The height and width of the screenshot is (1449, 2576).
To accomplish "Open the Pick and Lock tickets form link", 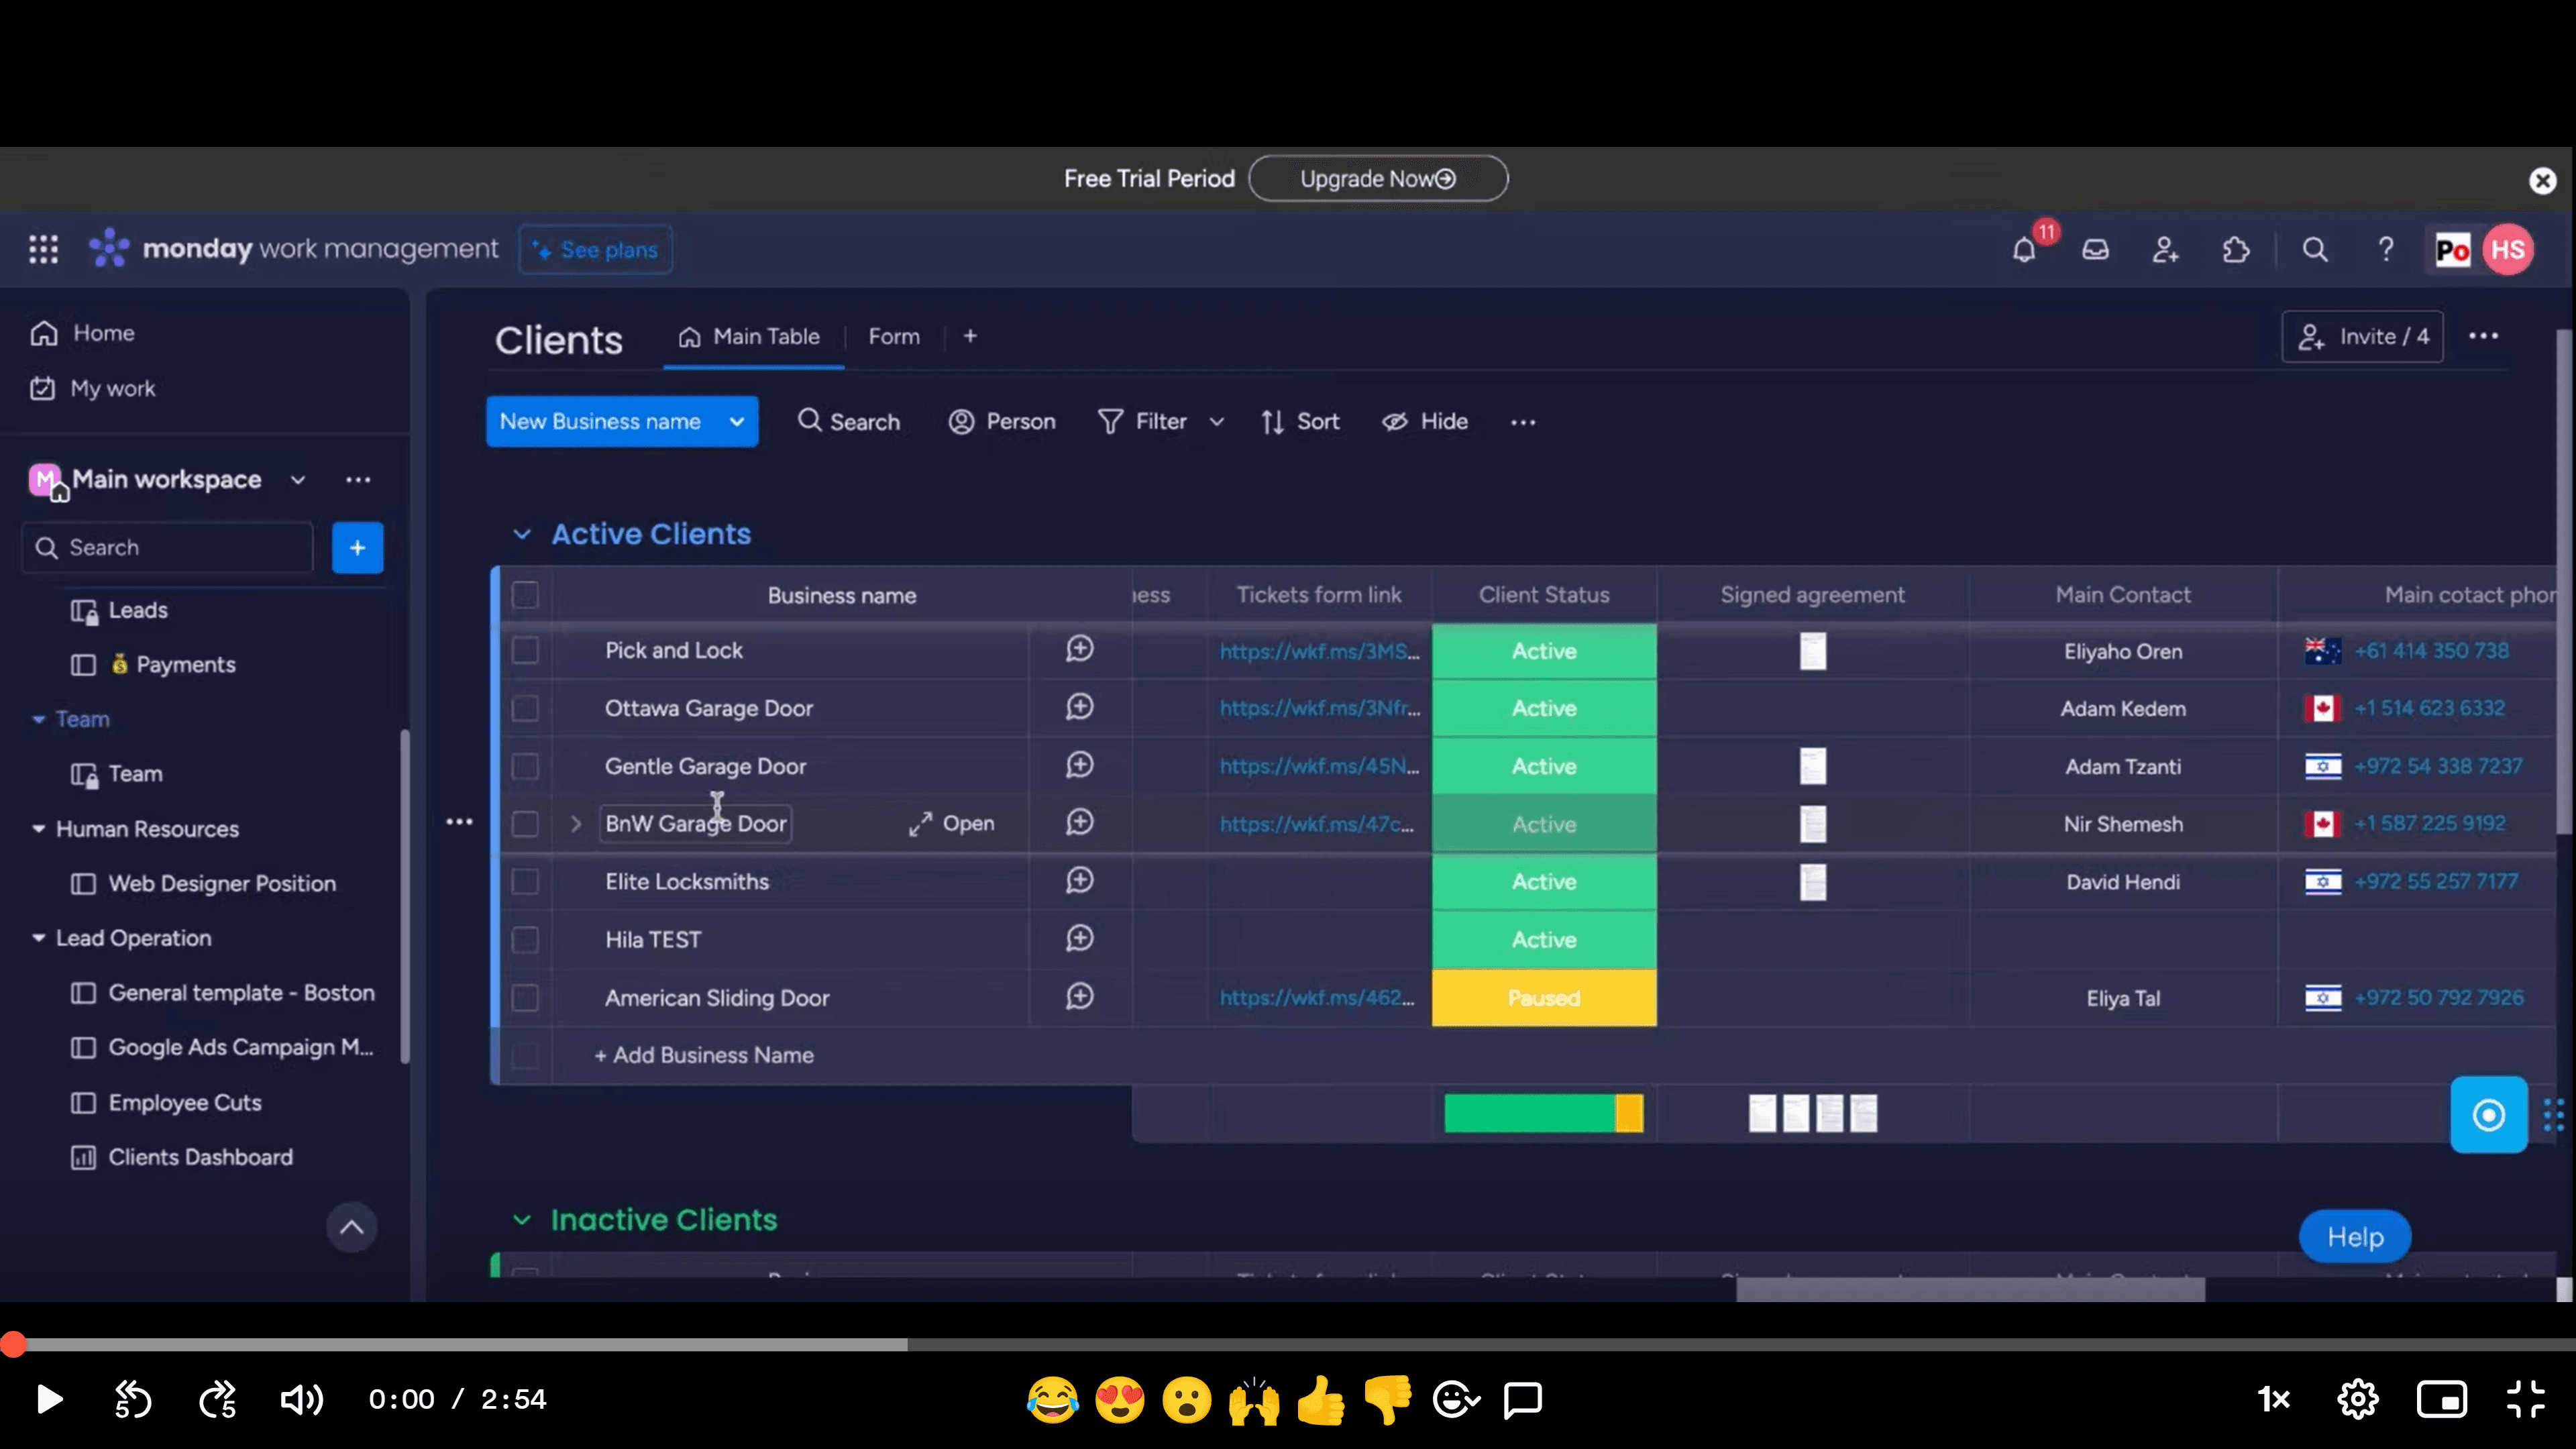I will pos(1319,651).
